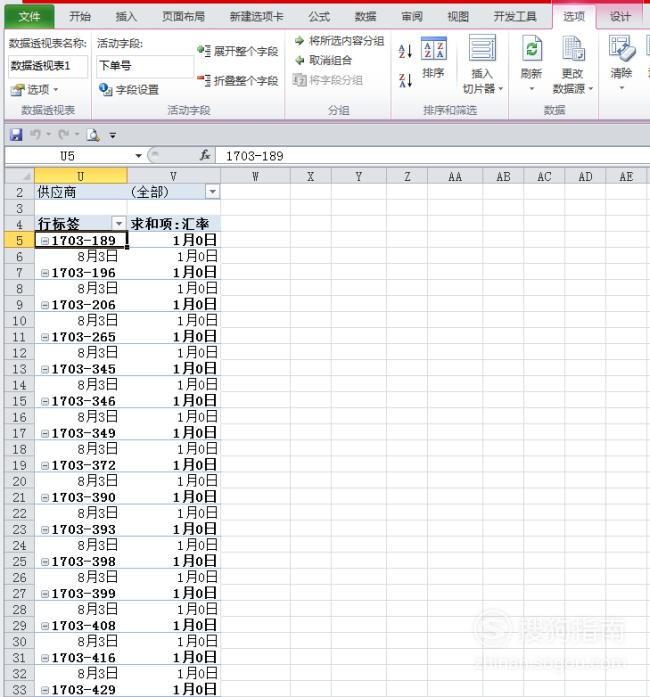Screen dimensions: 650x697
Task: Open the Undo history dropdown arrow
Action: click(x=48, y=134)
